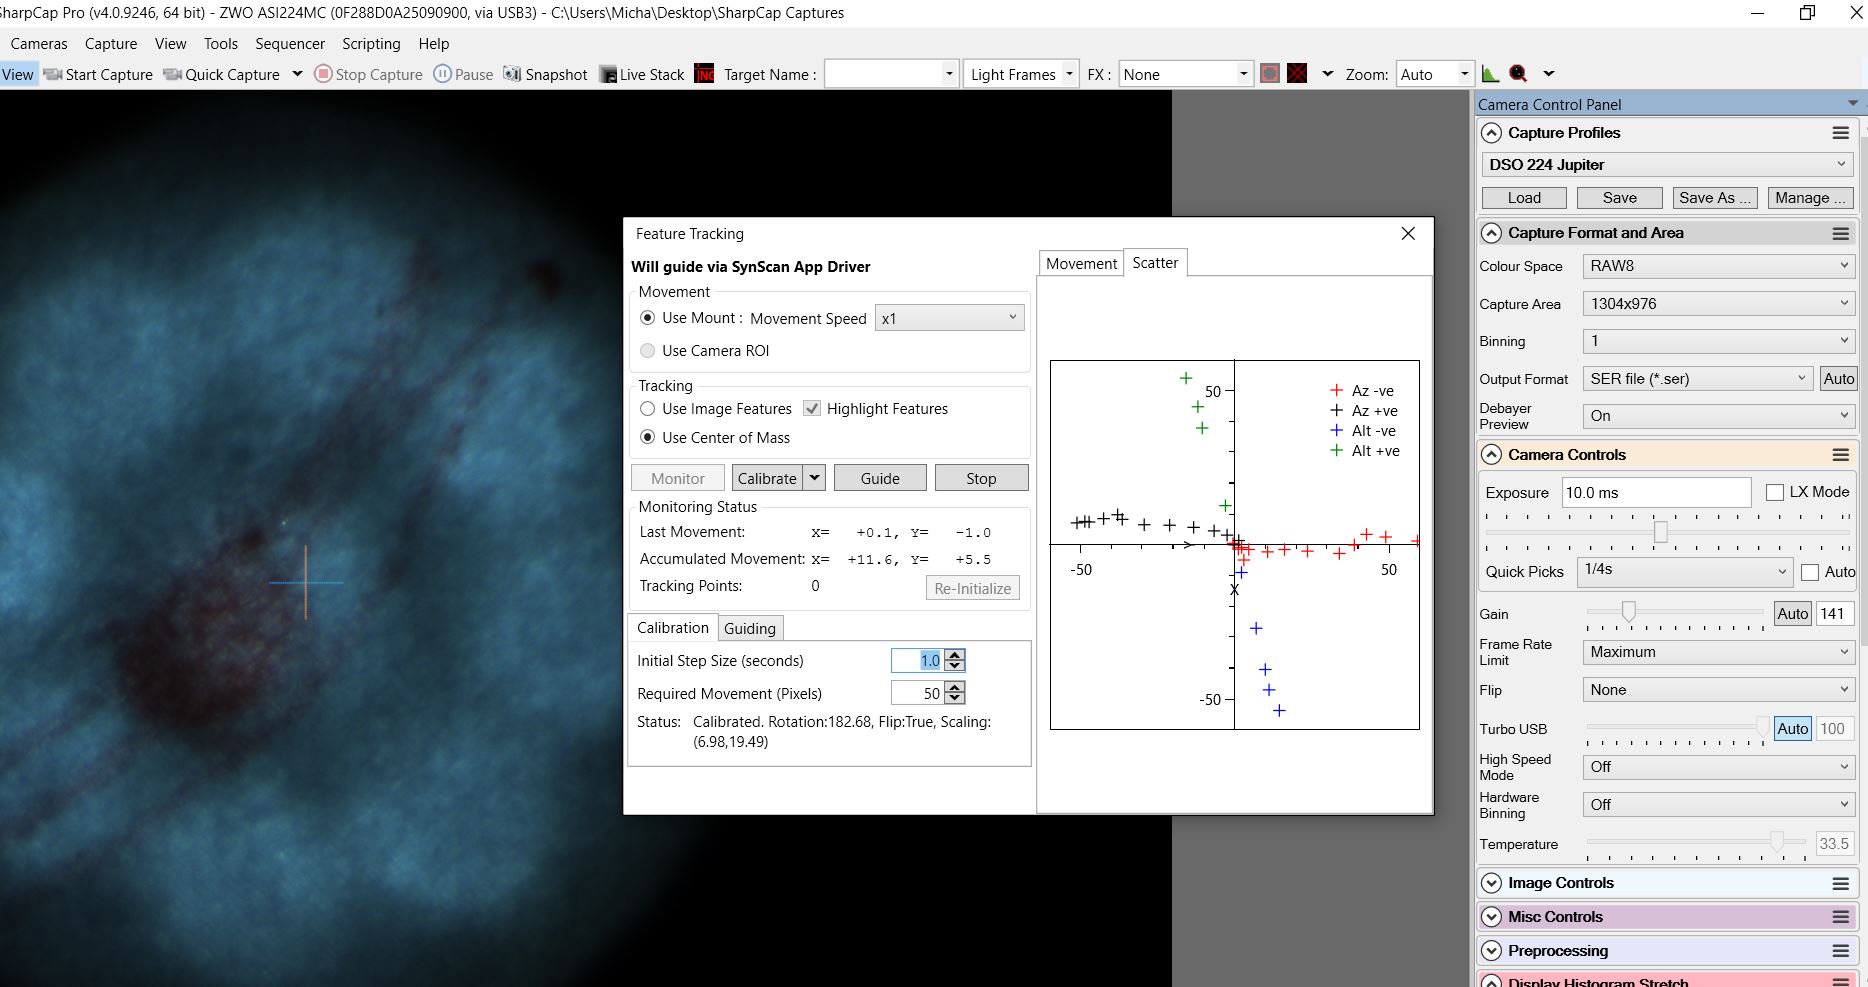1868x987 pixels.
Task: Close the Feature Tracking dialog
Action: (x=1408, y=233)
